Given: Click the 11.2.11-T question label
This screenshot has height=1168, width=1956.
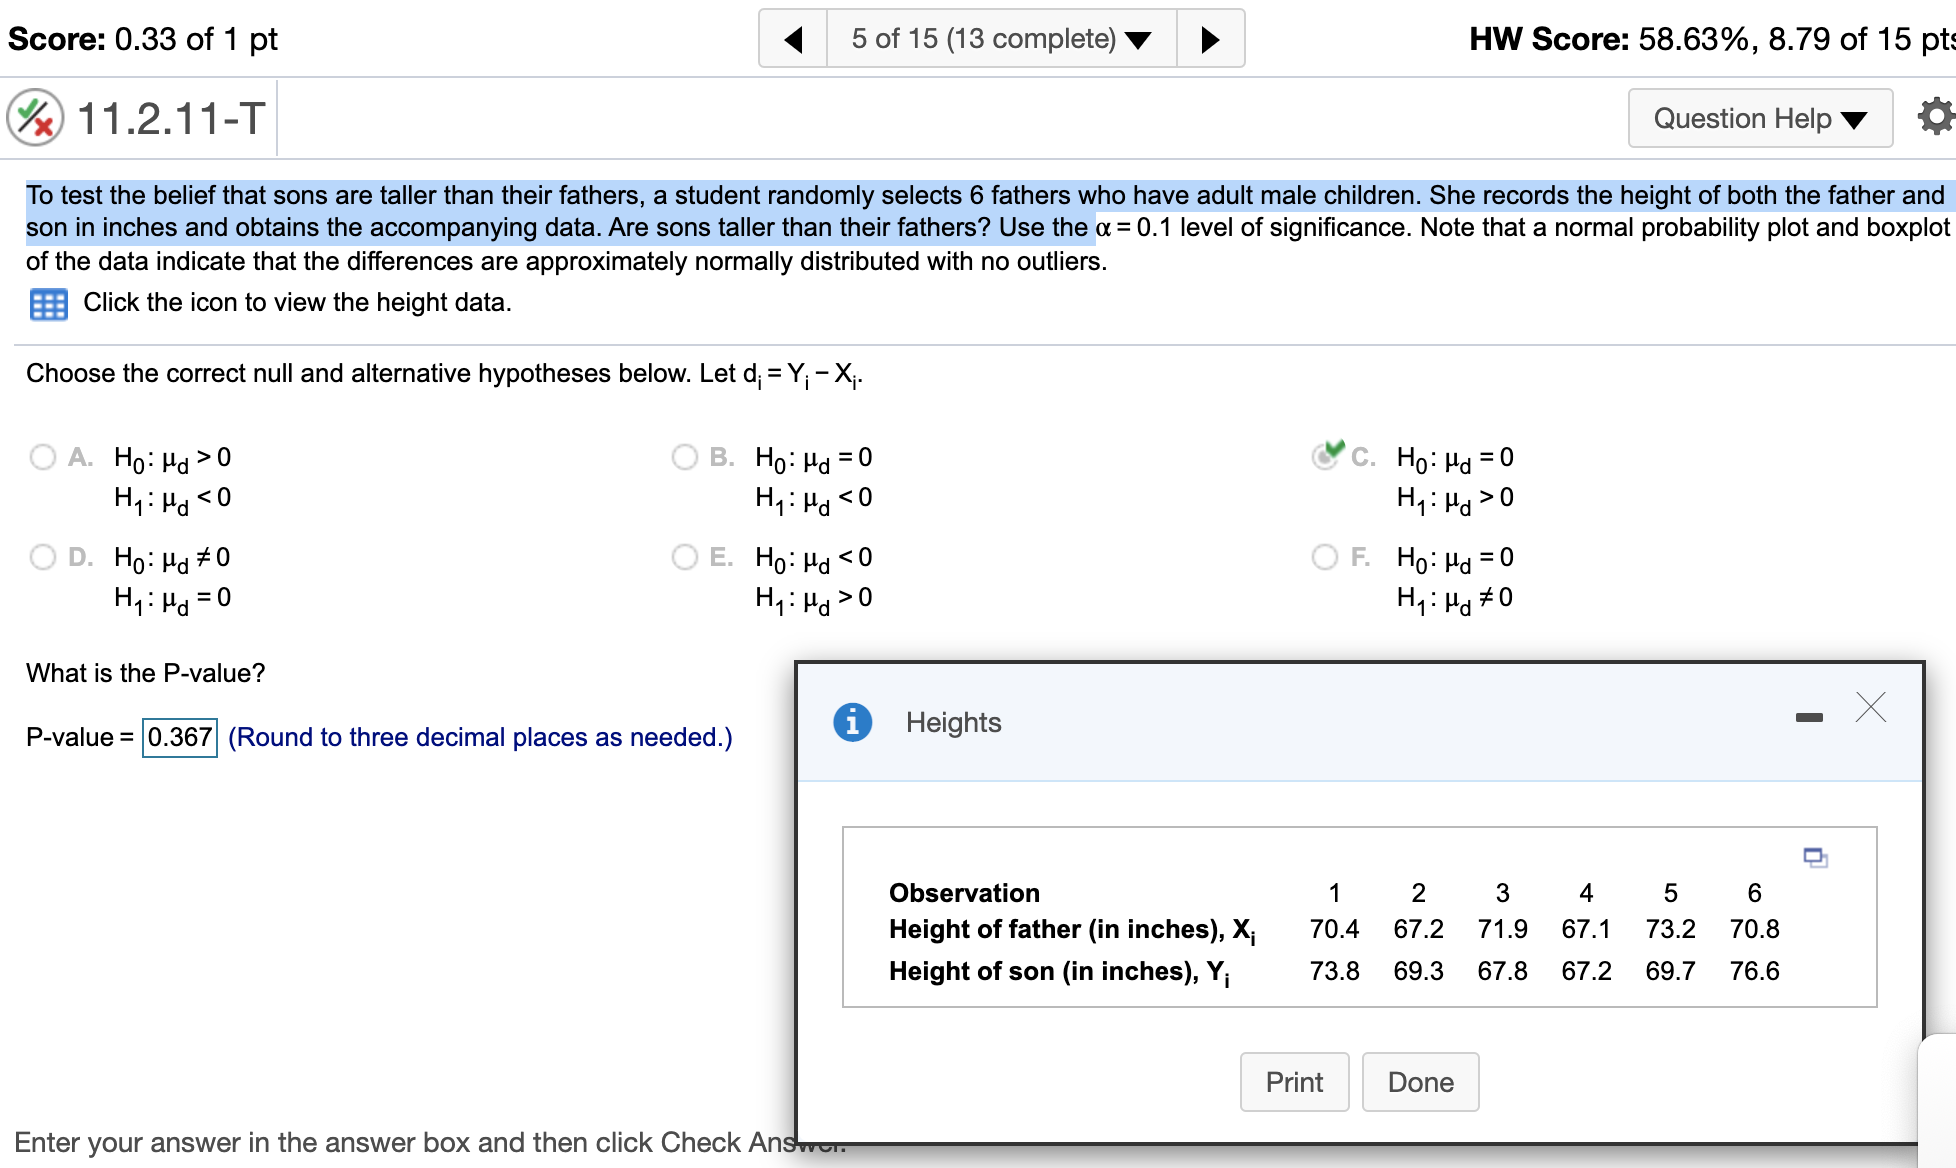Looking at the screenshot, I should point(167,117).
